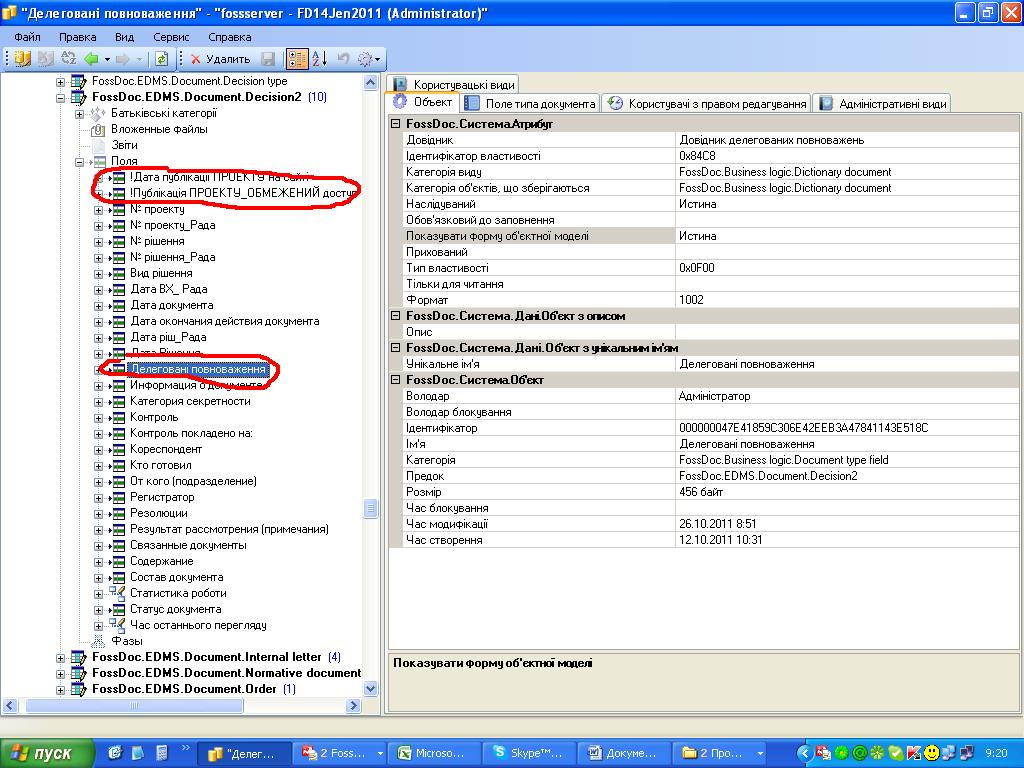Viewport: 1024px width, 768px height.
Task: Click the yellow smiley tray icon
Action: [931, 753]
